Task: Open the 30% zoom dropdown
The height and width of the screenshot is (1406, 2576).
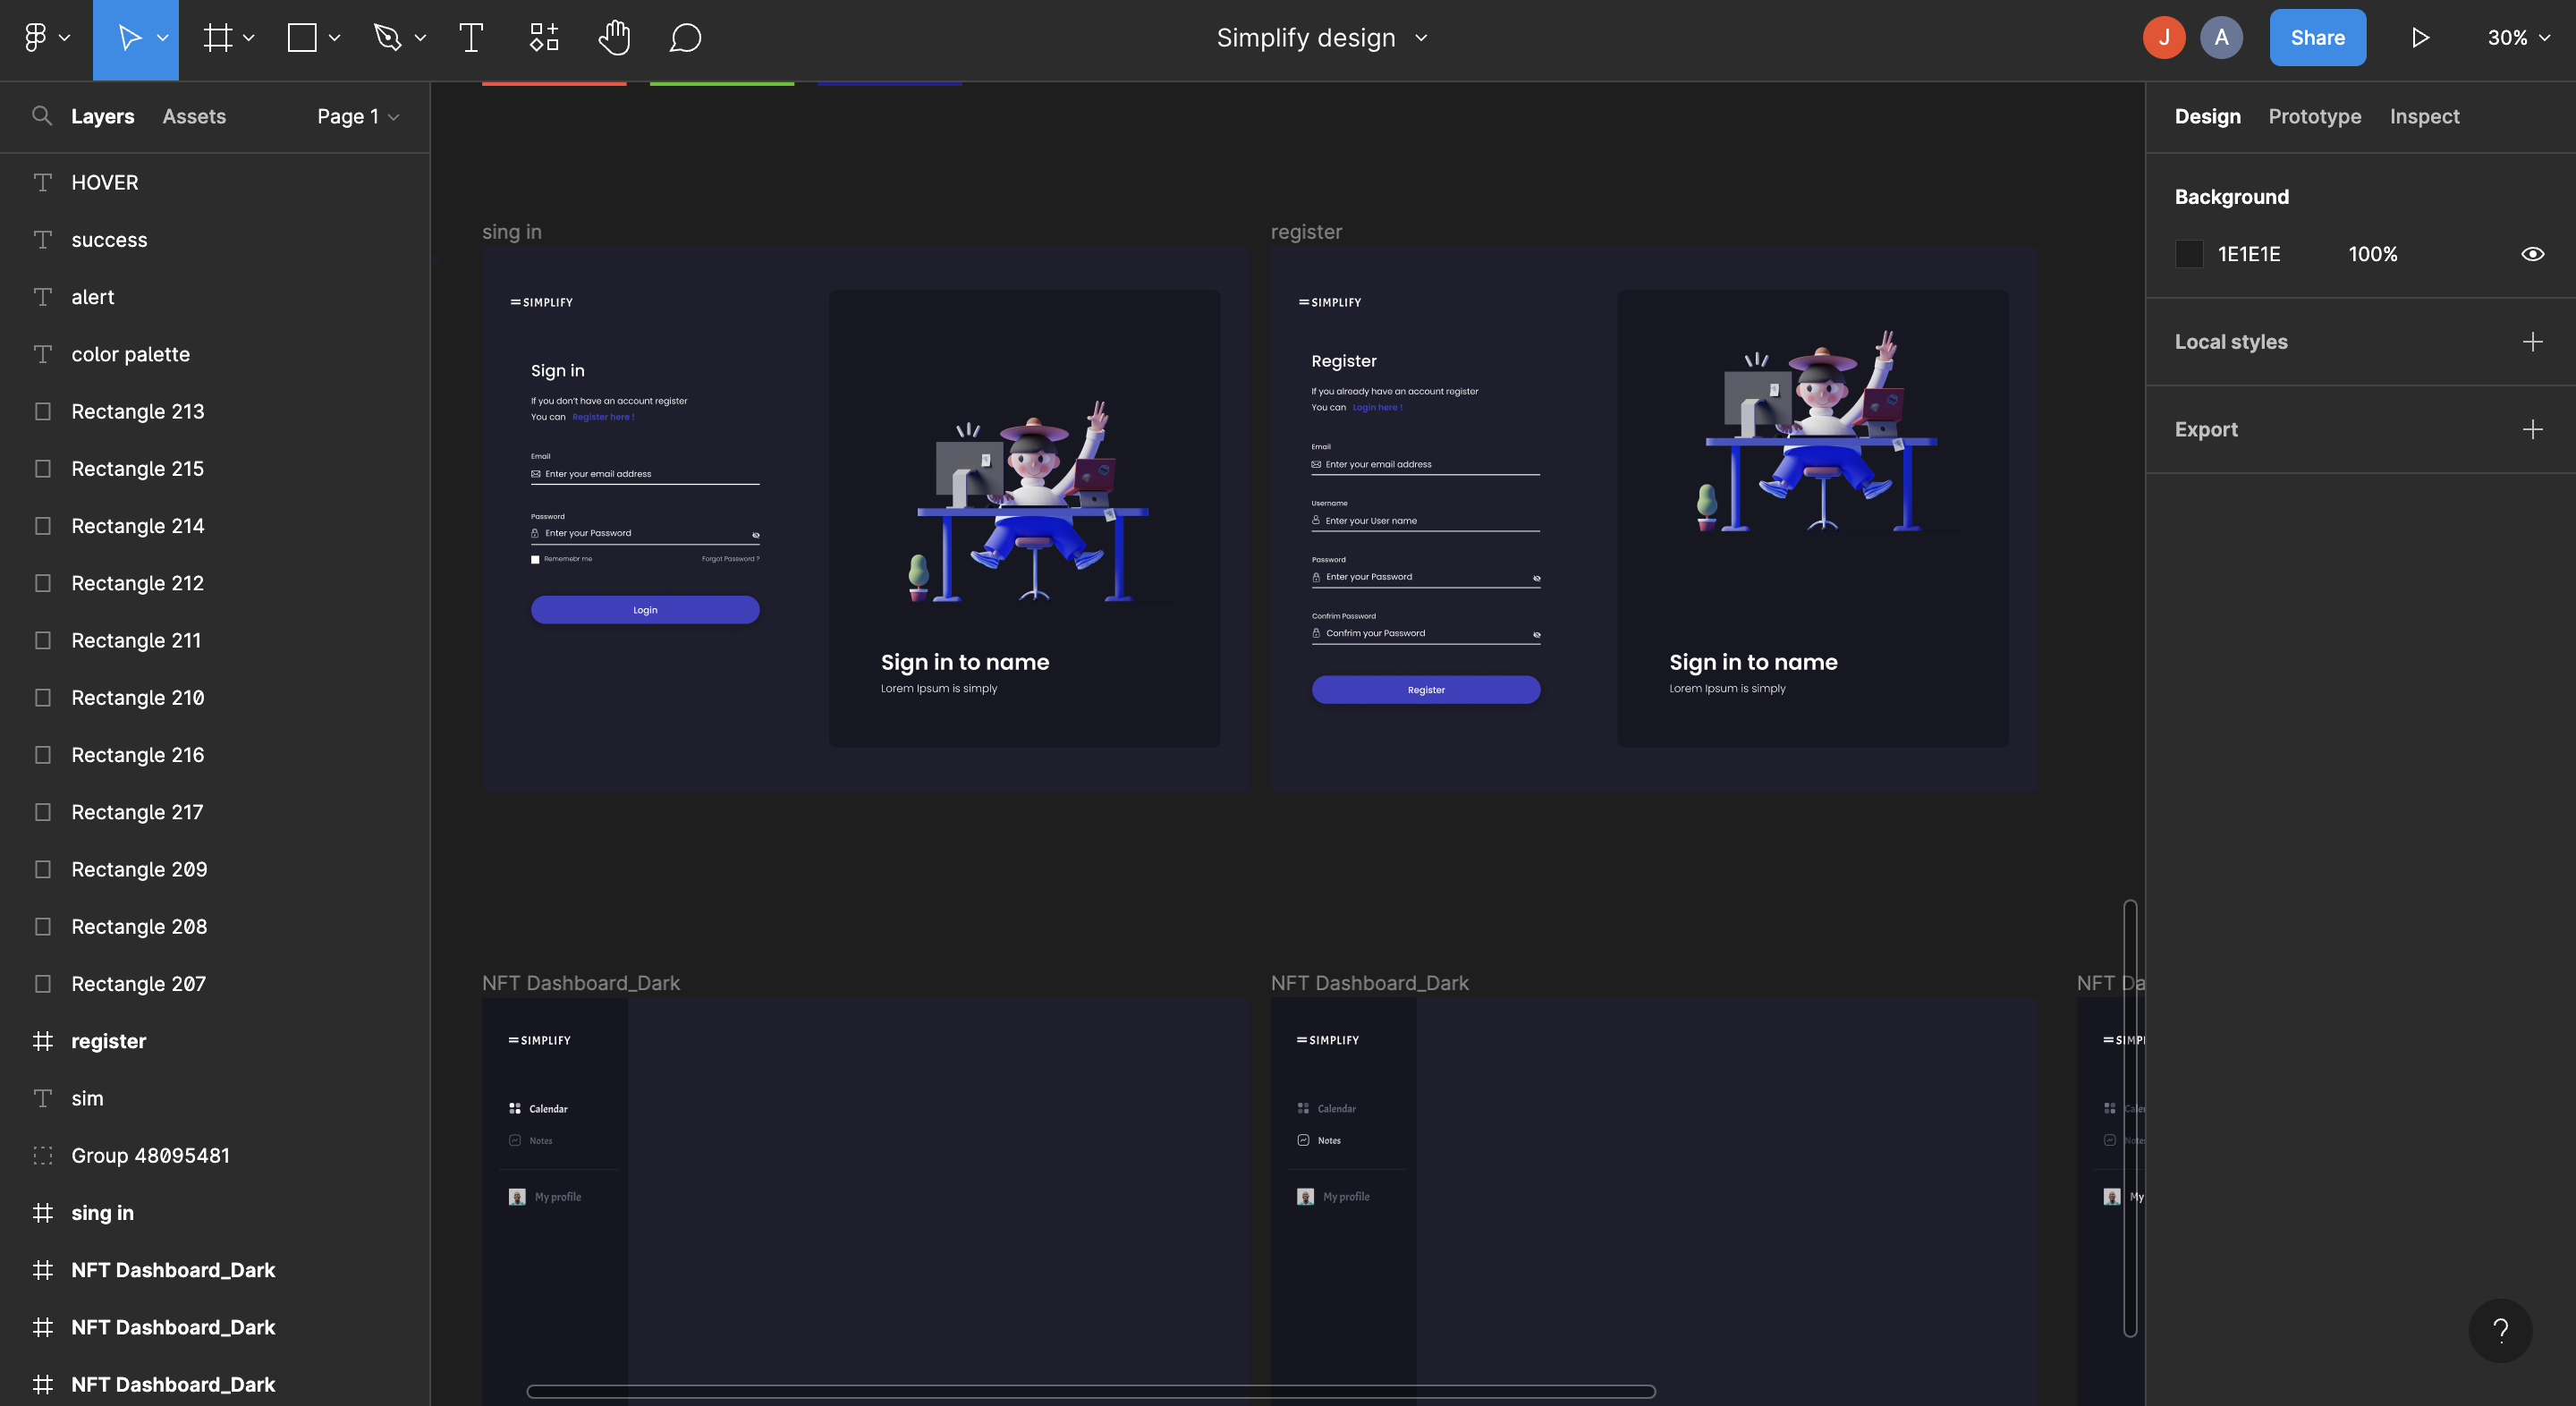Action: point(2518,38)
